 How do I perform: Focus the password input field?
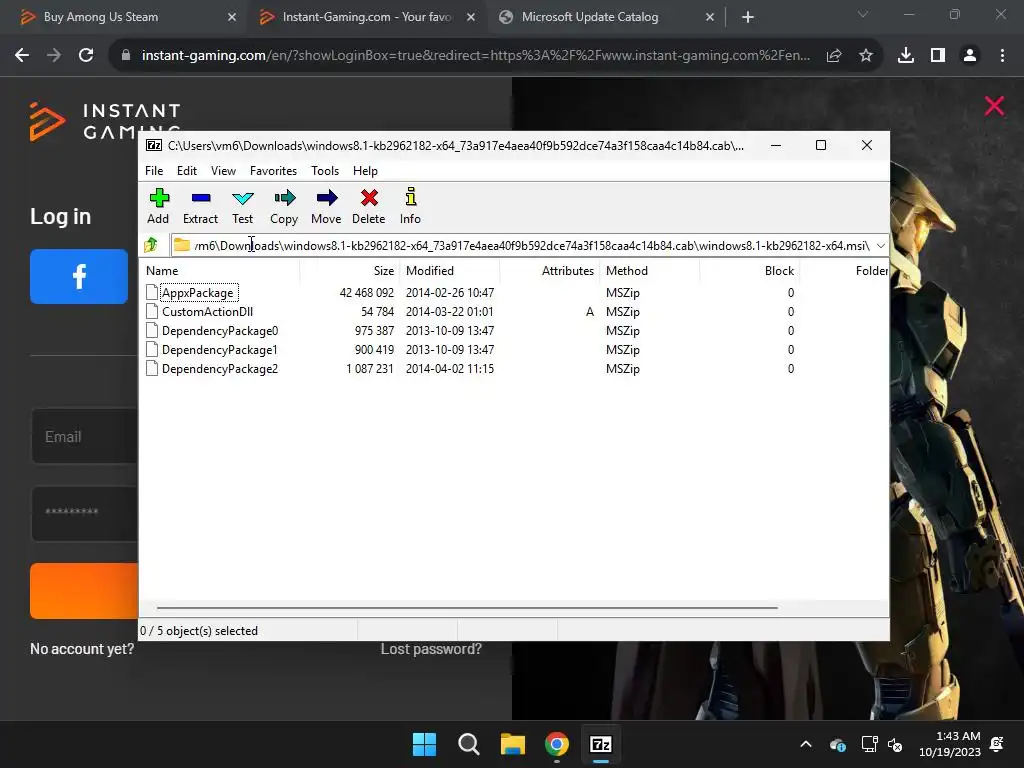pos(85,513)
